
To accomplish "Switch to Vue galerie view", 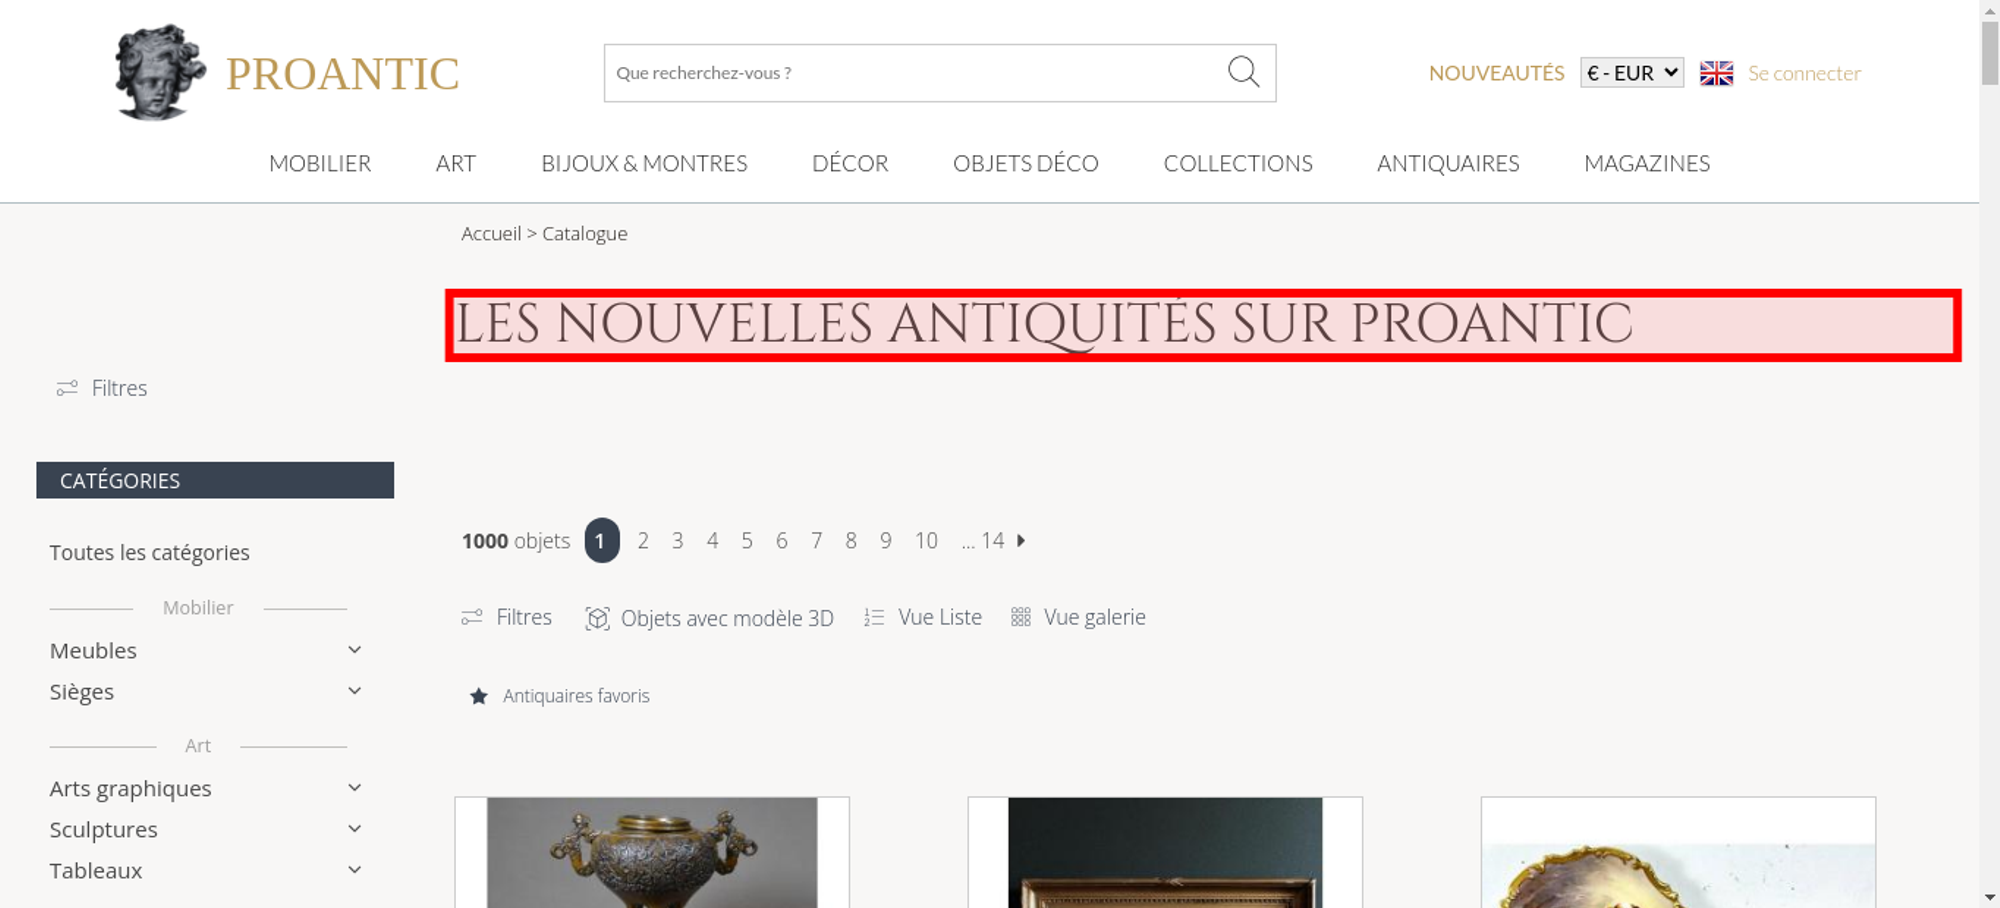I will click(1078, 617).
